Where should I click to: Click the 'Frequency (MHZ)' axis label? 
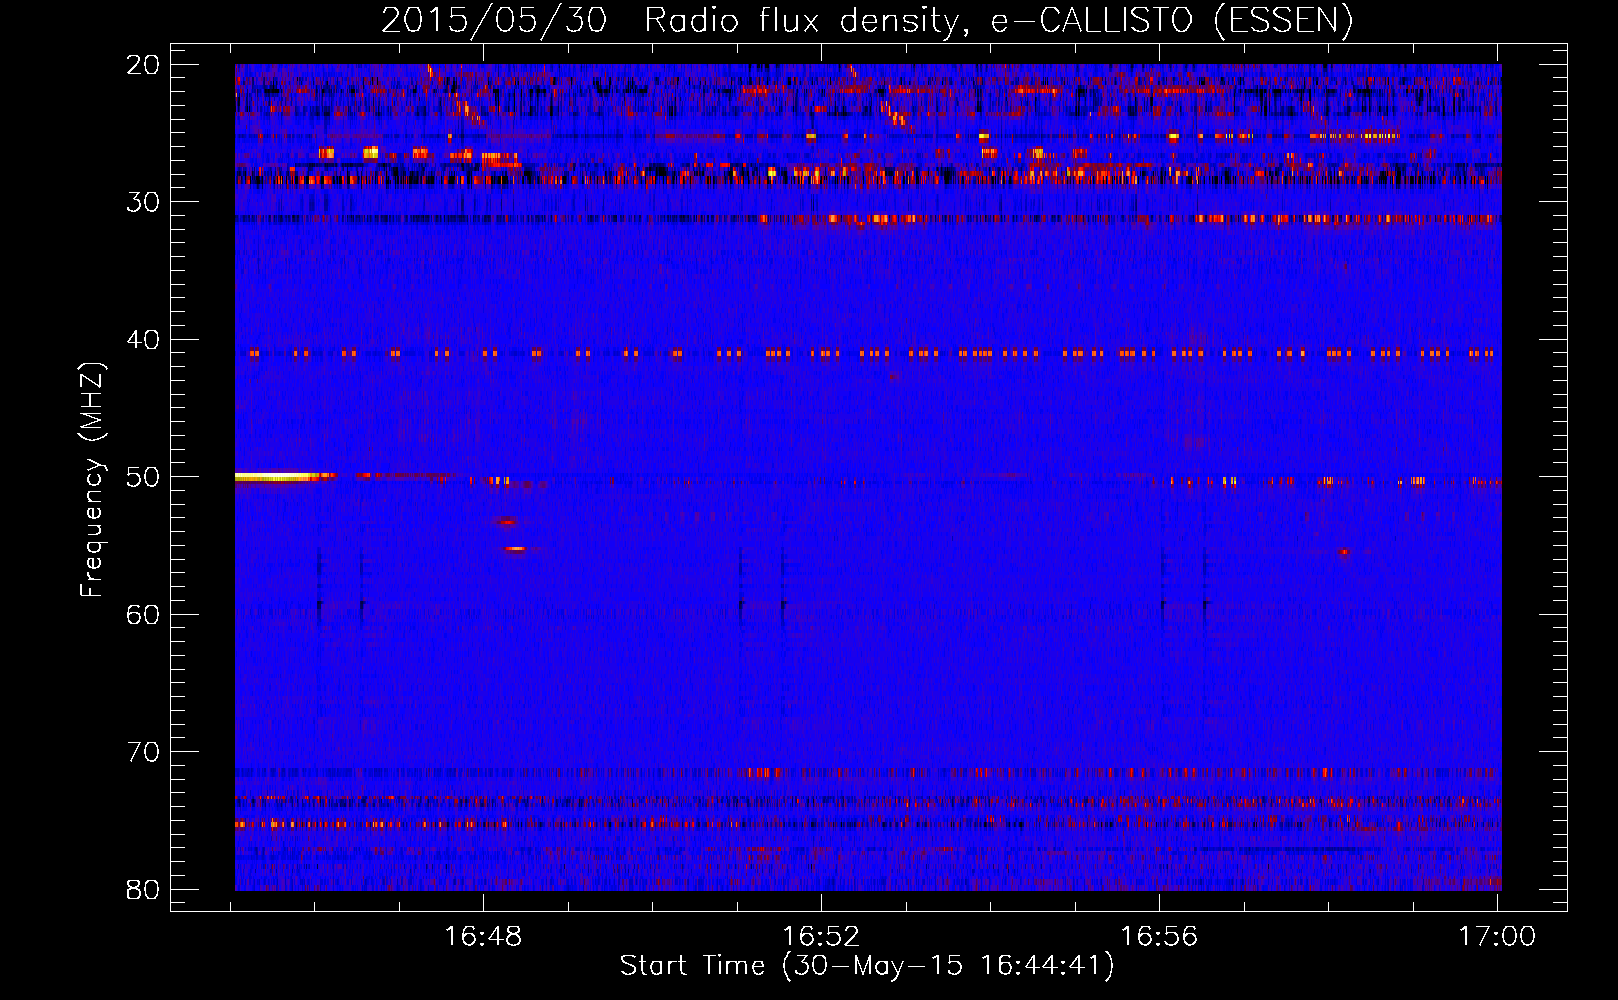point(92,480)
